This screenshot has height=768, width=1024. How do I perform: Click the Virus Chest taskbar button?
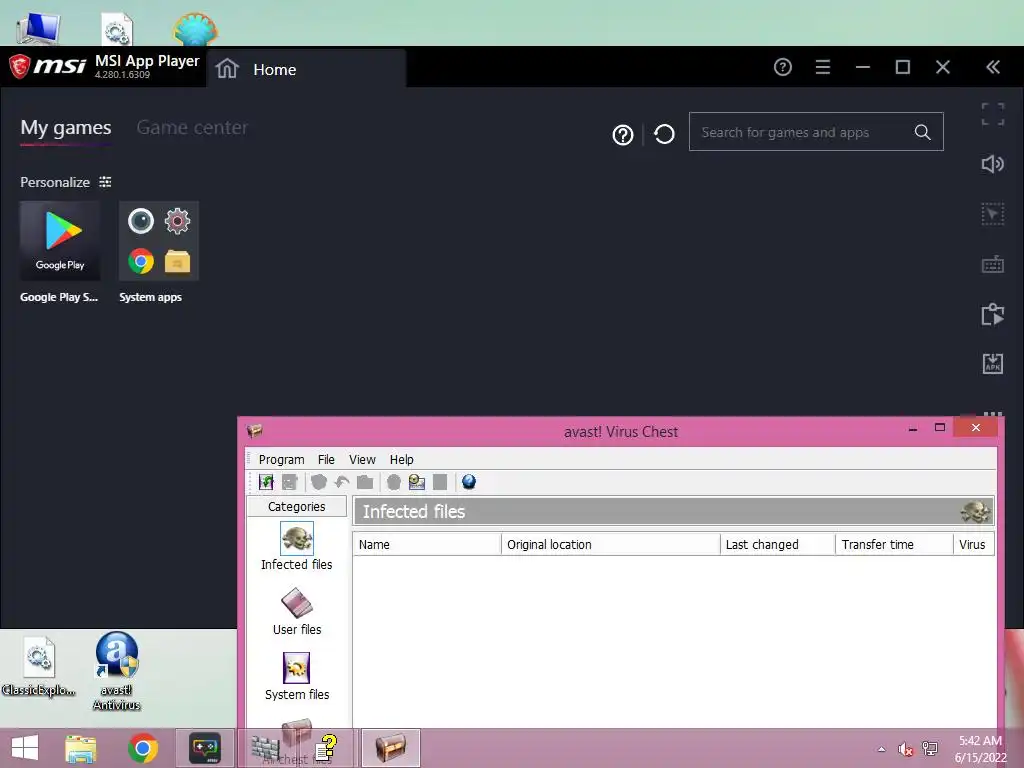(391, 748)
